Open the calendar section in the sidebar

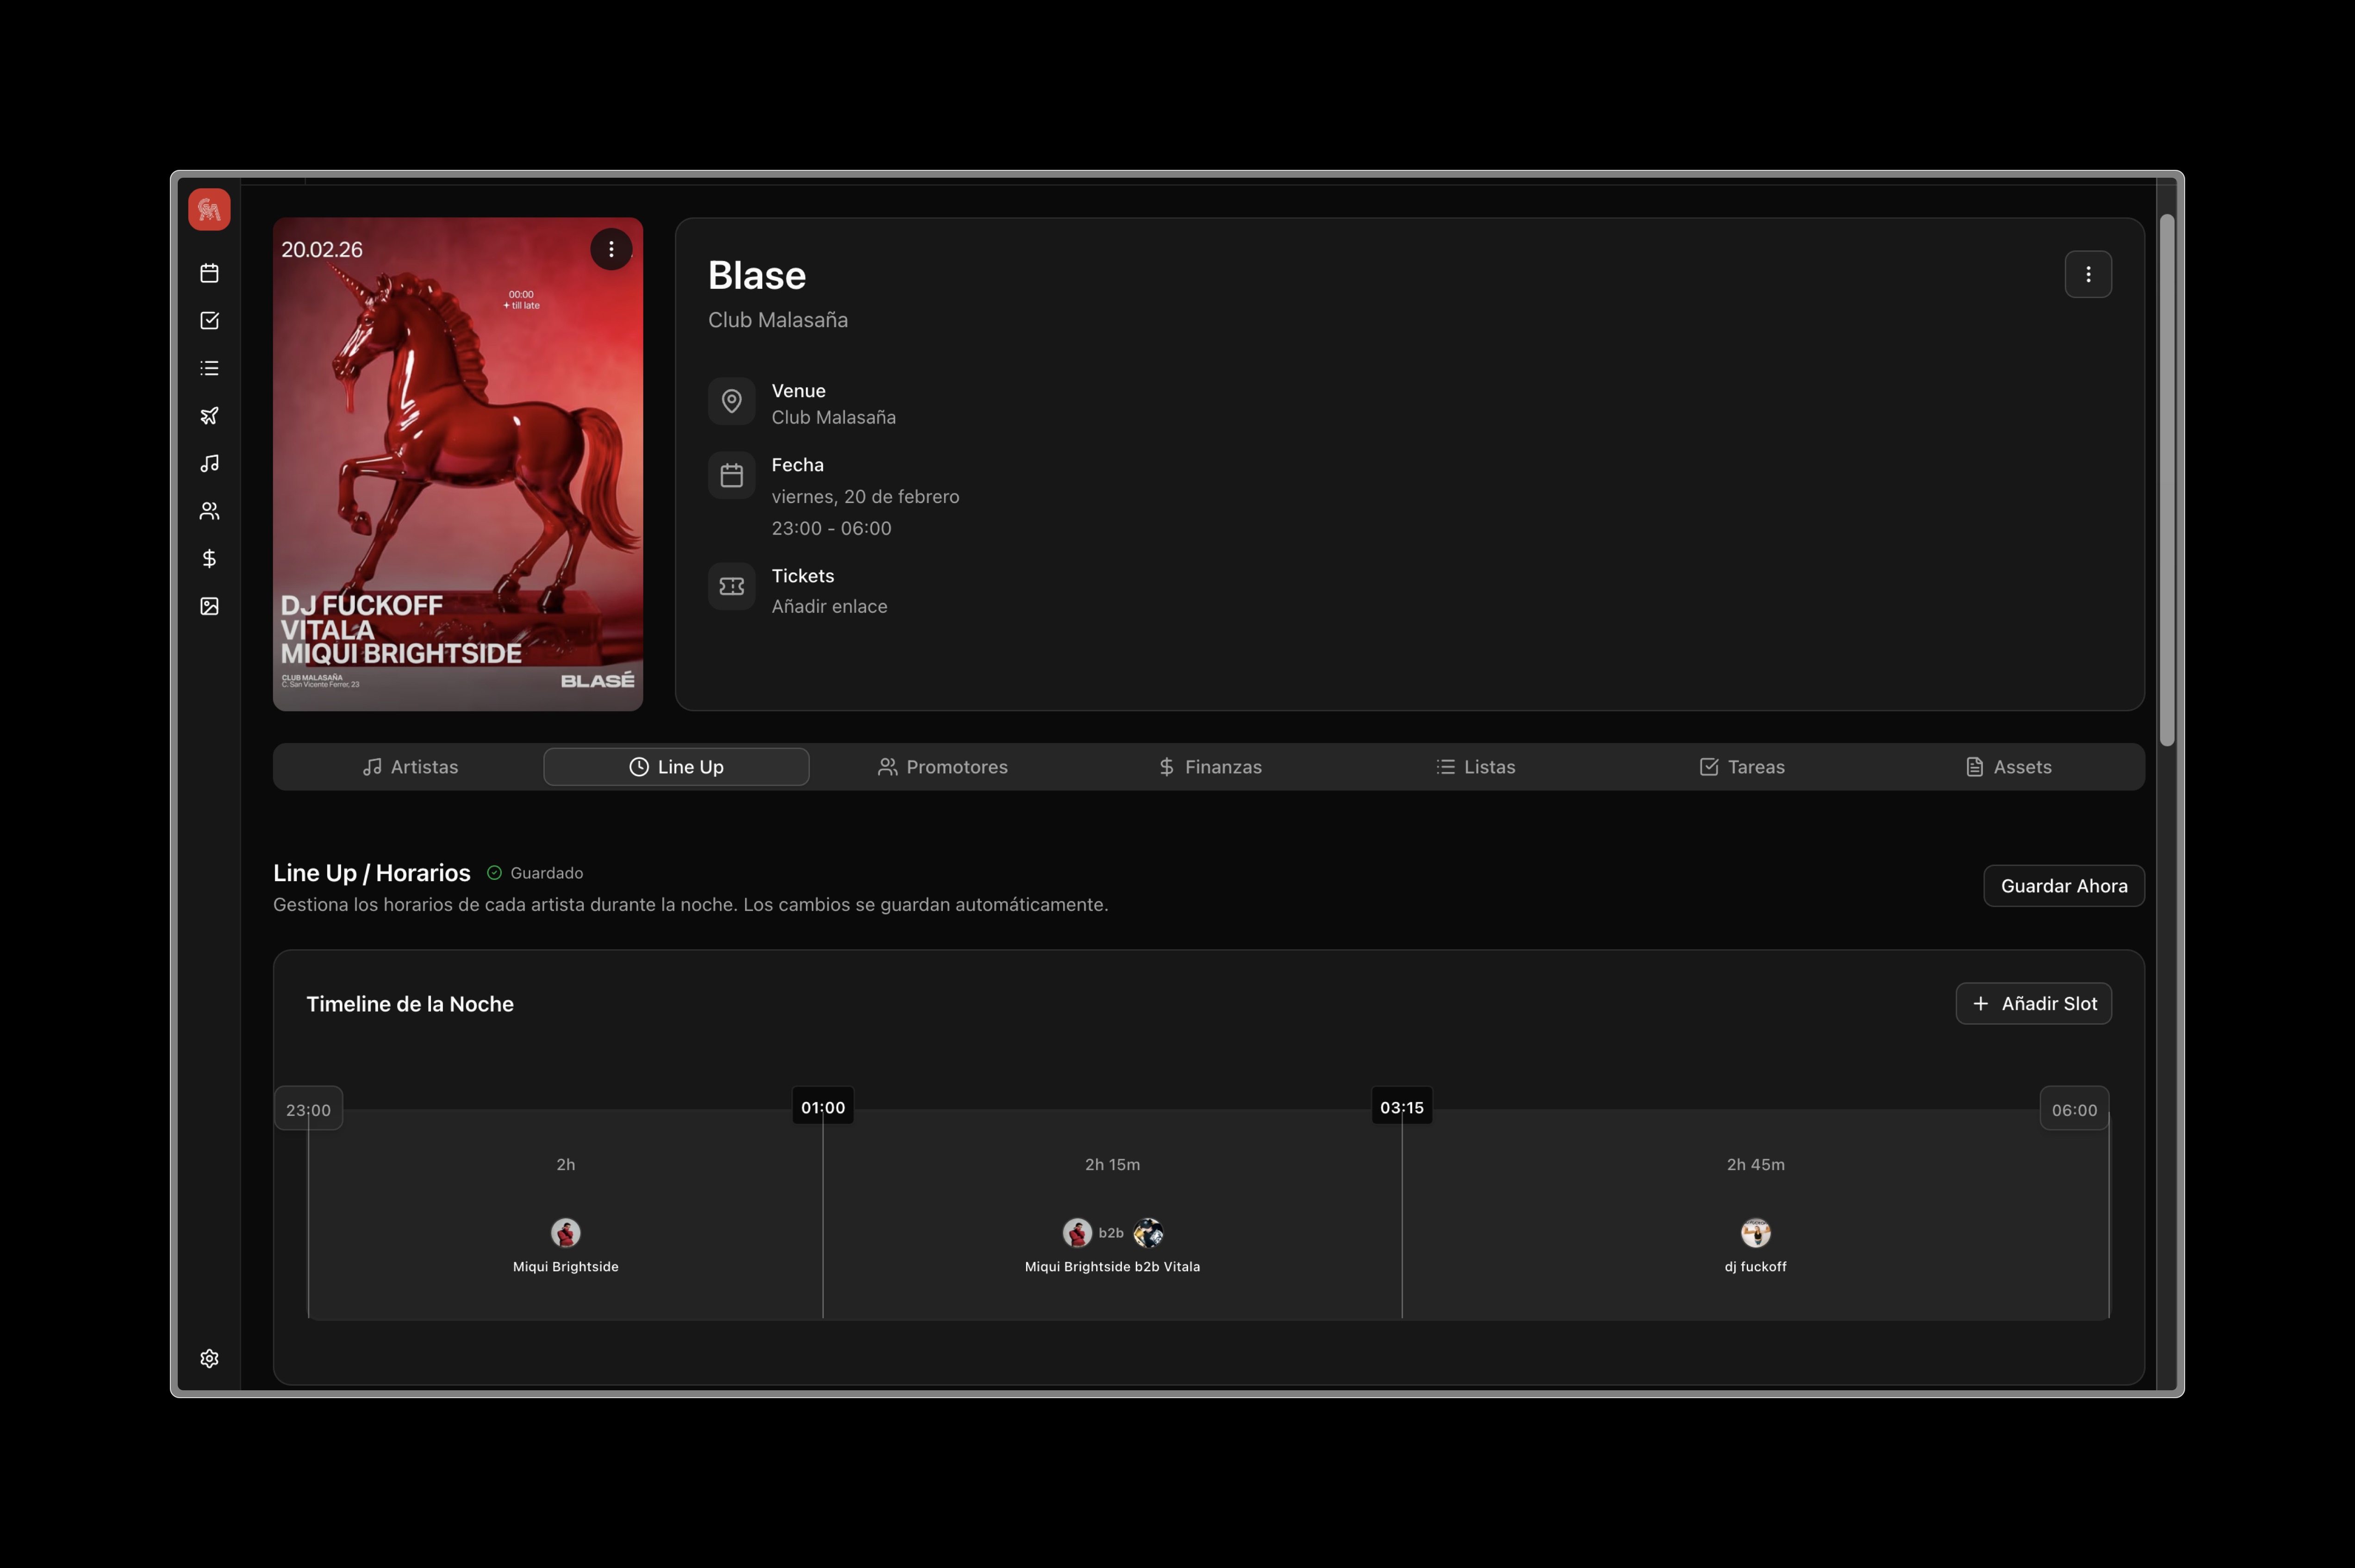[209, 272]
